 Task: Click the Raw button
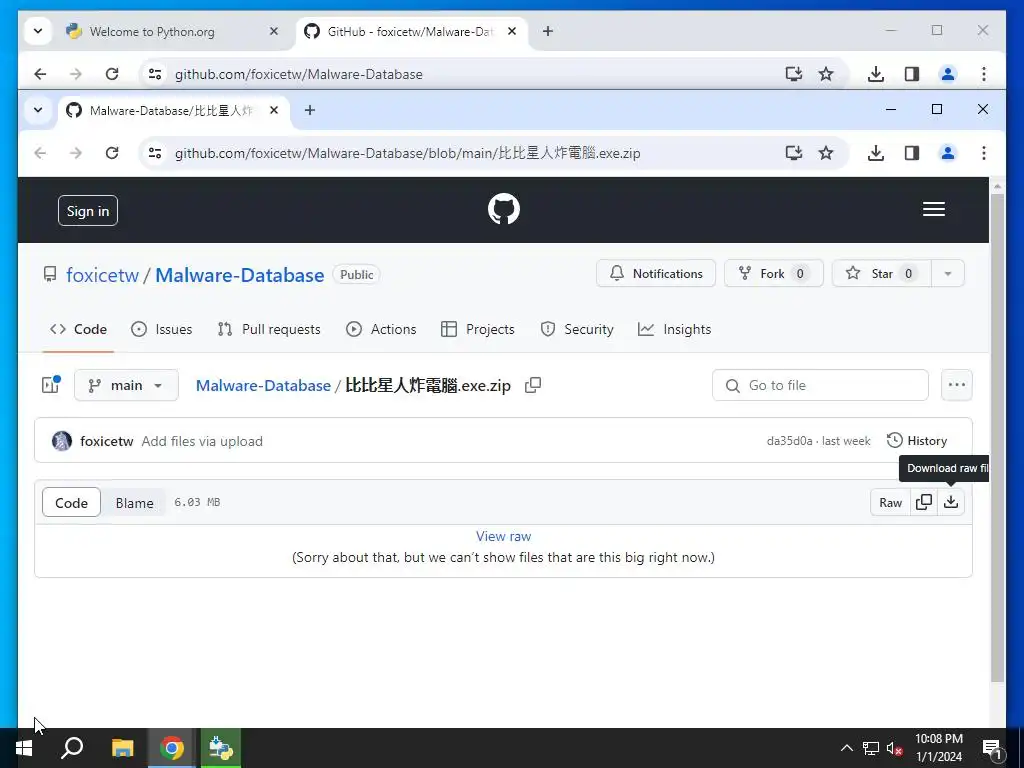890,502
